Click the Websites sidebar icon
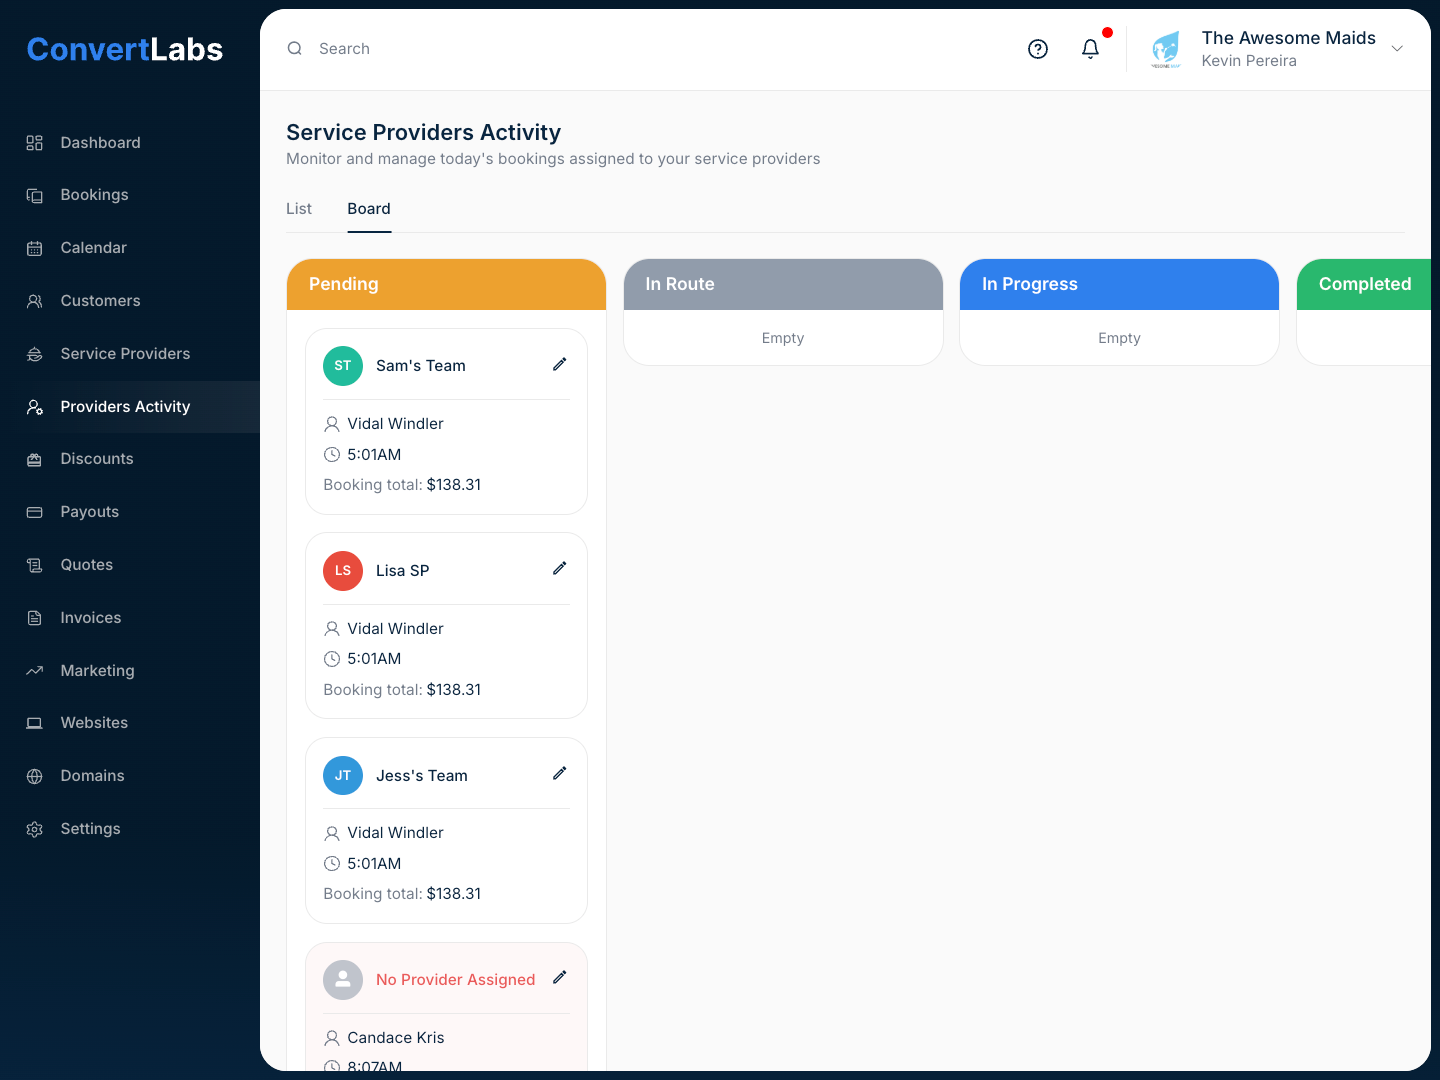This screenshot has height=1080, width=1440. click(35, 723)
